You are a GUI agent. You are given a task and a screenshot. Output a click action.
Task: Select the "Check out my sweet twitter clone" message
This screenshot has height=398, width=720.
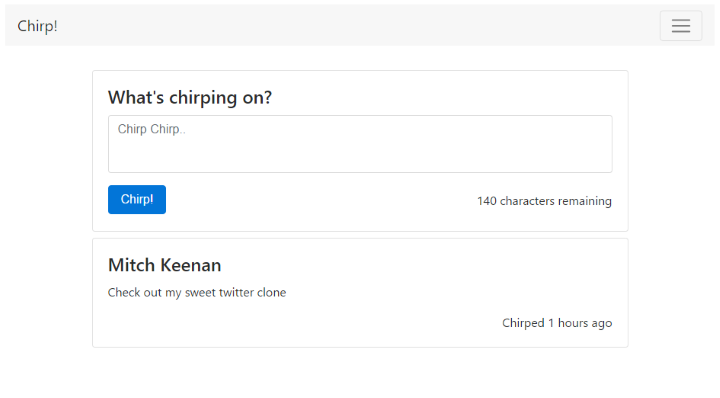(197, 292)
